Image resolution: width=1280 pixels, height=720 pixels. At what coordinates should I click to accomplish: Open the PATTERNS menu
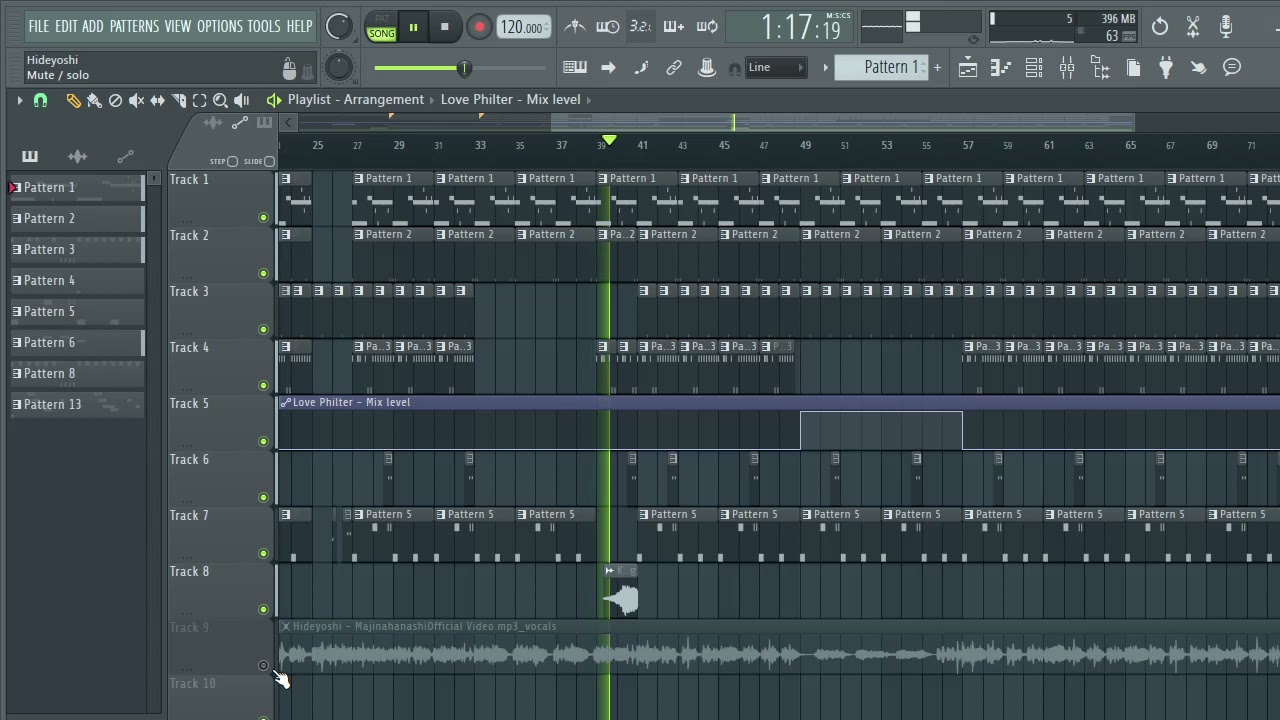(134, 26)
